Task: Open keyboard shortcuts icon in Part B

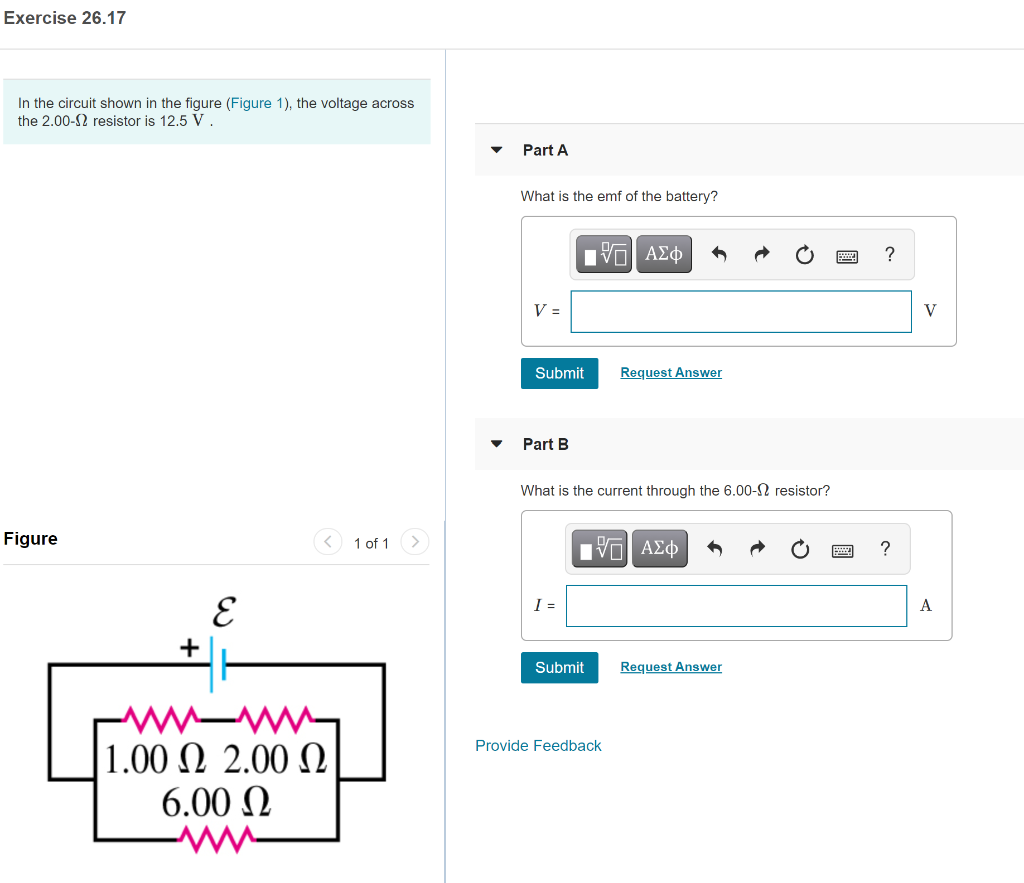Action: (842, 551)
